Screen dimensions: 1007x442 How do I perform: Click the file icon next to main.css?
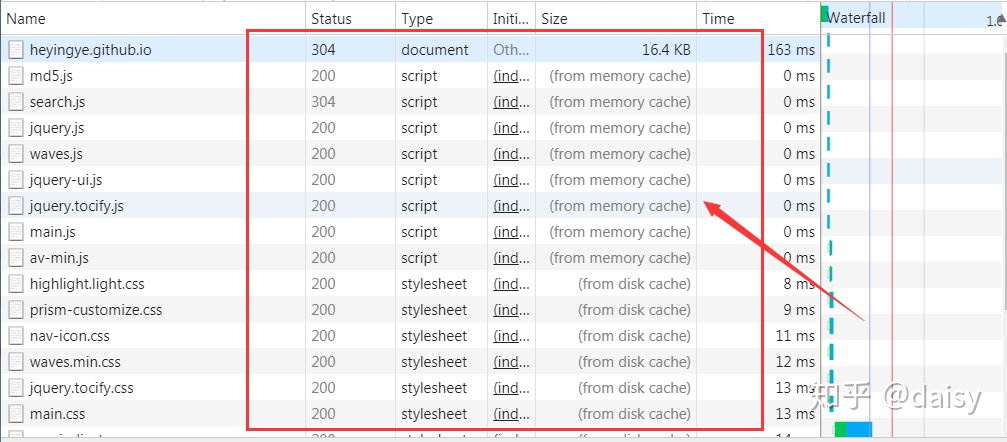coord(16,414)
